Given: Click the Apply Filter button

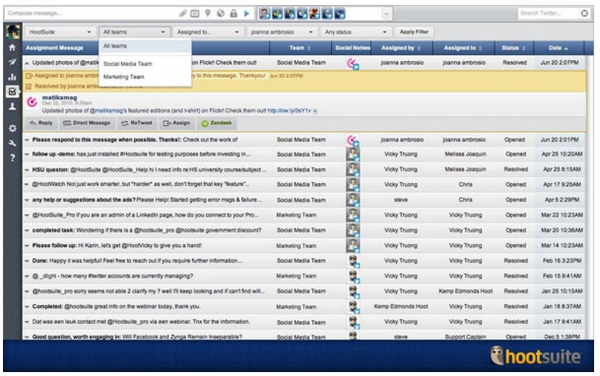Looking at the screenshot, I should point(414,32).
